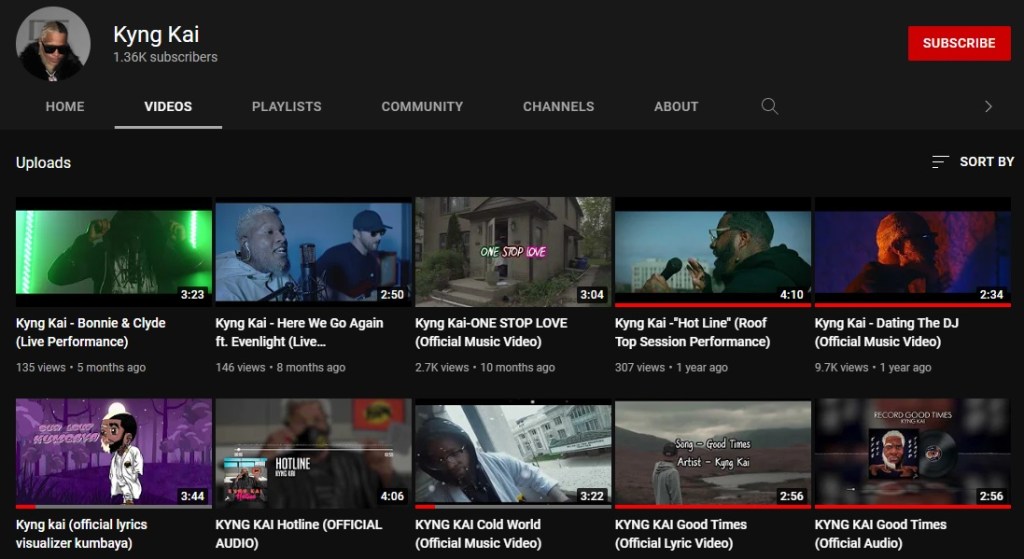The height and width of the screenshot is (559, 1024).
Task: Open the Sort By dropdown
Action: click(x=972, y=161)
